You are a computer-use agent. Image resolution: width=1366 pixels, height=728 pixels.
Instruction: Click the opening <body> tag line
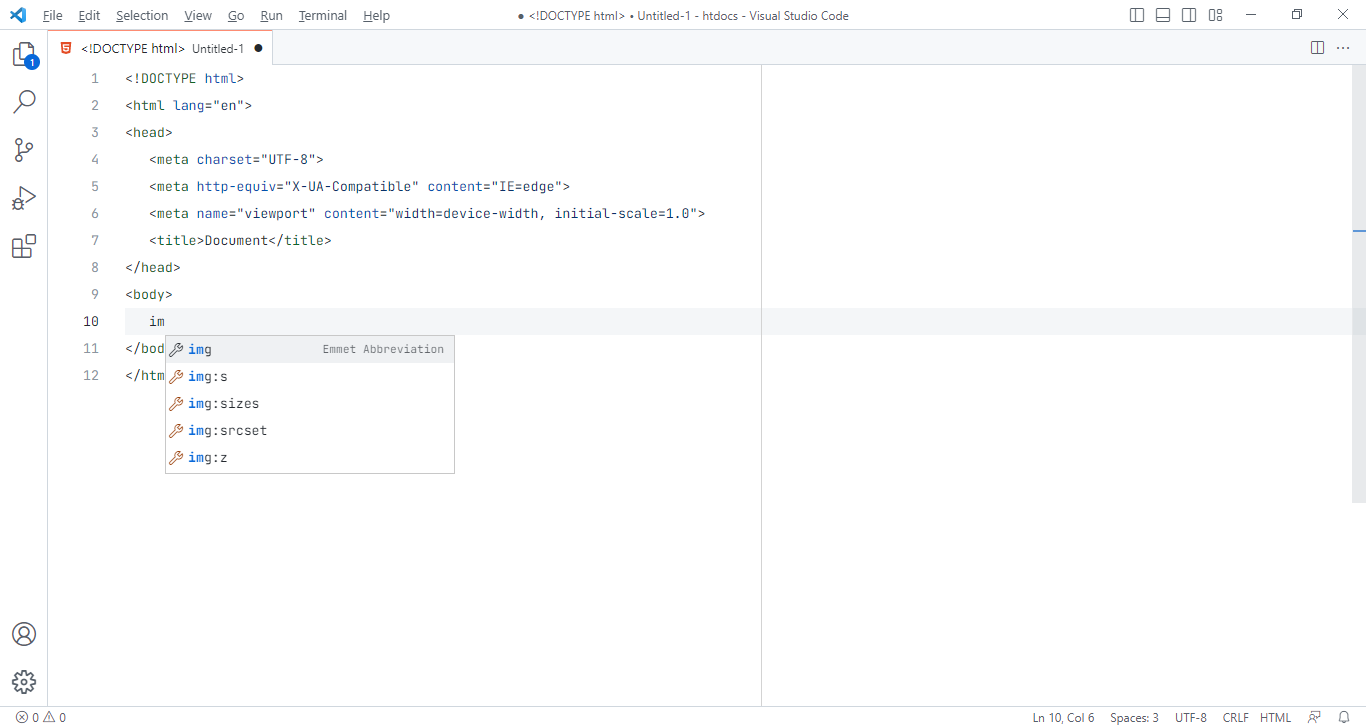[149, 294]
